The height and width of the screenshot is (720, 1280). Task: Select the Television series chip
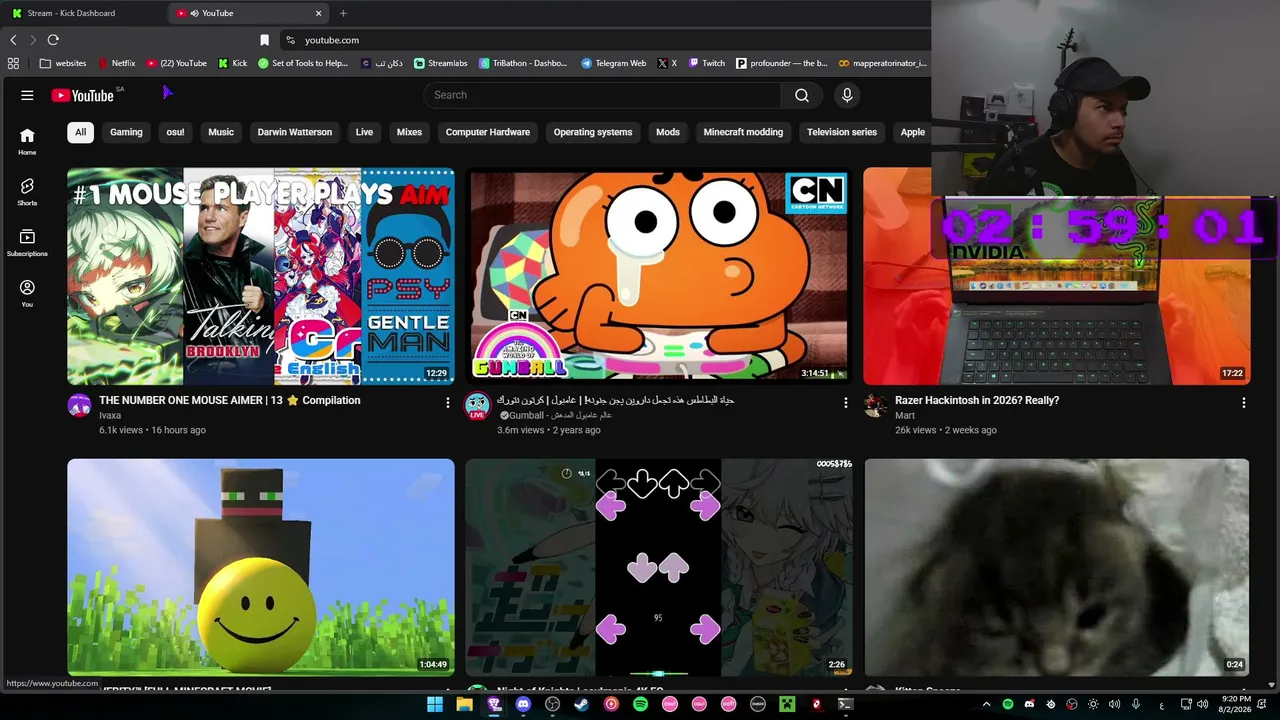pos(842,132)
